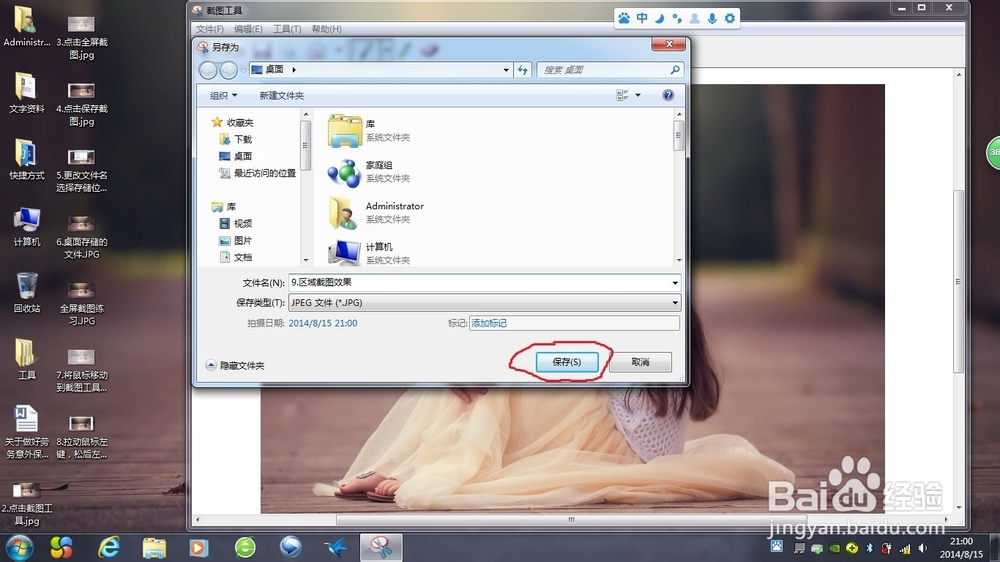Select the 全屏截图练习.JPG desktop file
Viewport: 1000px width, 562px height.
[x=82, y=303]
